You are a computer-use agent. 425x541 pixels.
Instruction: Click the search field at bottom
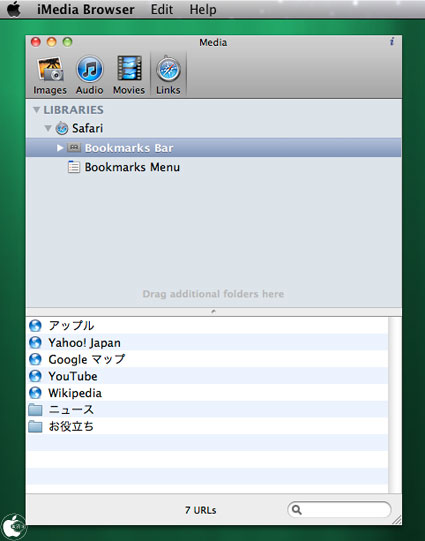(x=339, y=510)
